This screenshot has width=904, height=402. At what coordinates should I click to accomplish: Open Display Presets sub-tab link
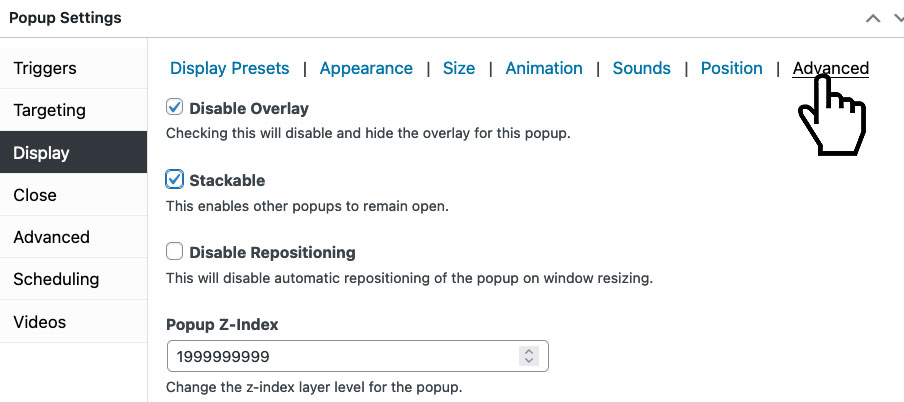tap(229, 68)
